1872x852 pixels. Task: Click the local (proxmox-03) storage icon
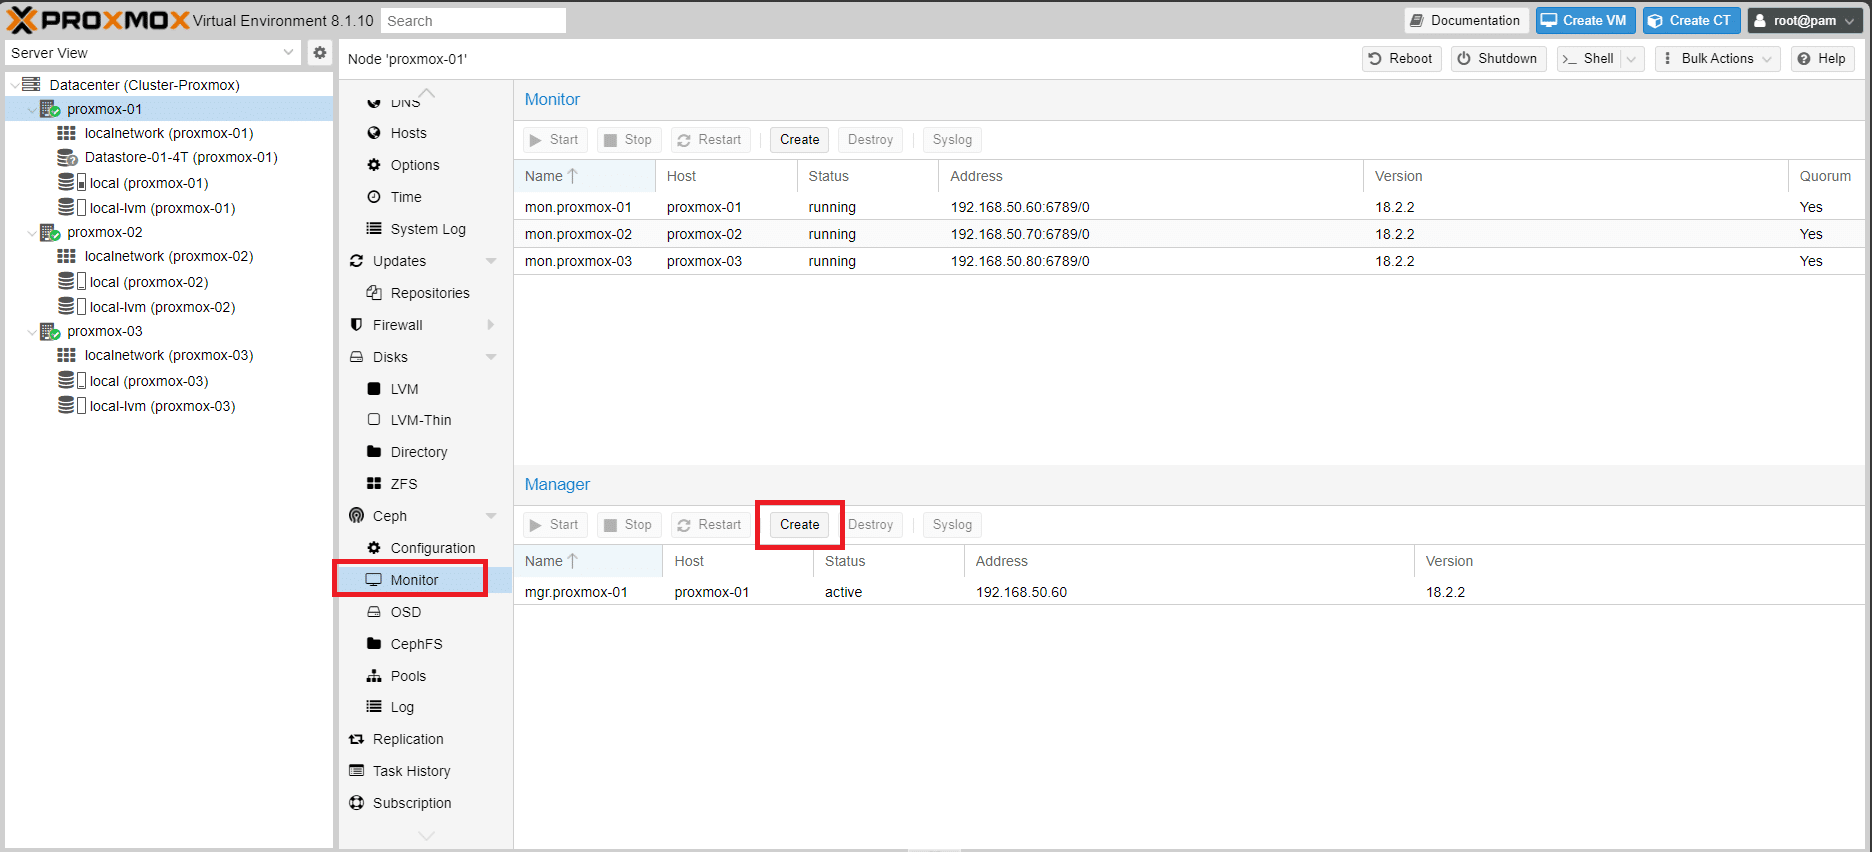pyautogui.click(x=72, y=380)
